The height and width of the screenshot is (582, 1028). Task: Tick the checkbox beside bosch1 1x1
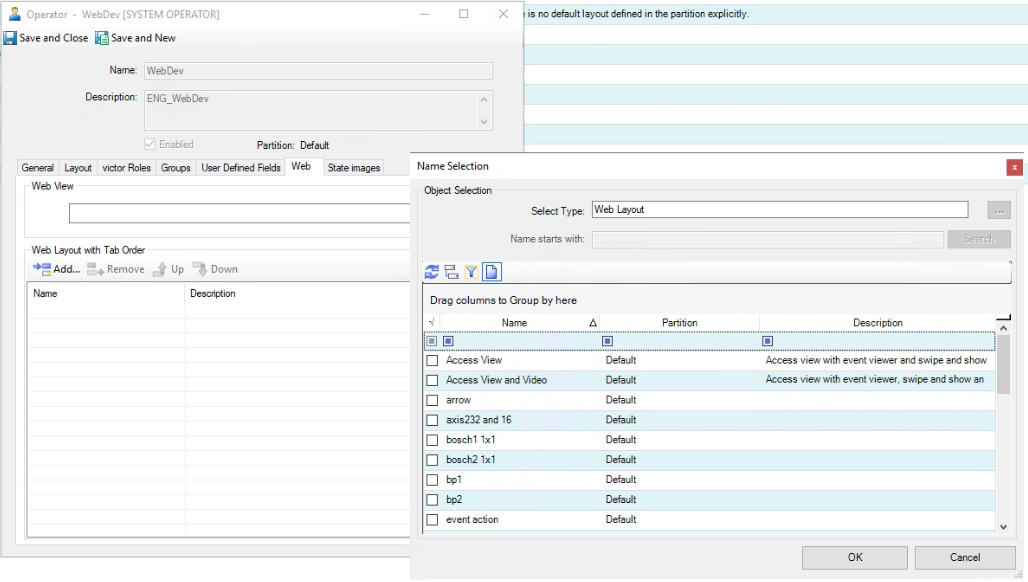click(433, 440)
